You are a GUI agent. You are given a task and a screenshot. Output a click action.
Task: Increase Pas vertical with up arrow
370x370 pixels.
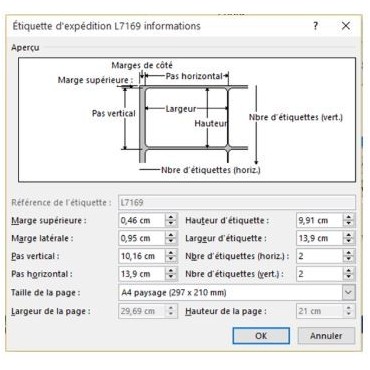click(x=171, y=253)
